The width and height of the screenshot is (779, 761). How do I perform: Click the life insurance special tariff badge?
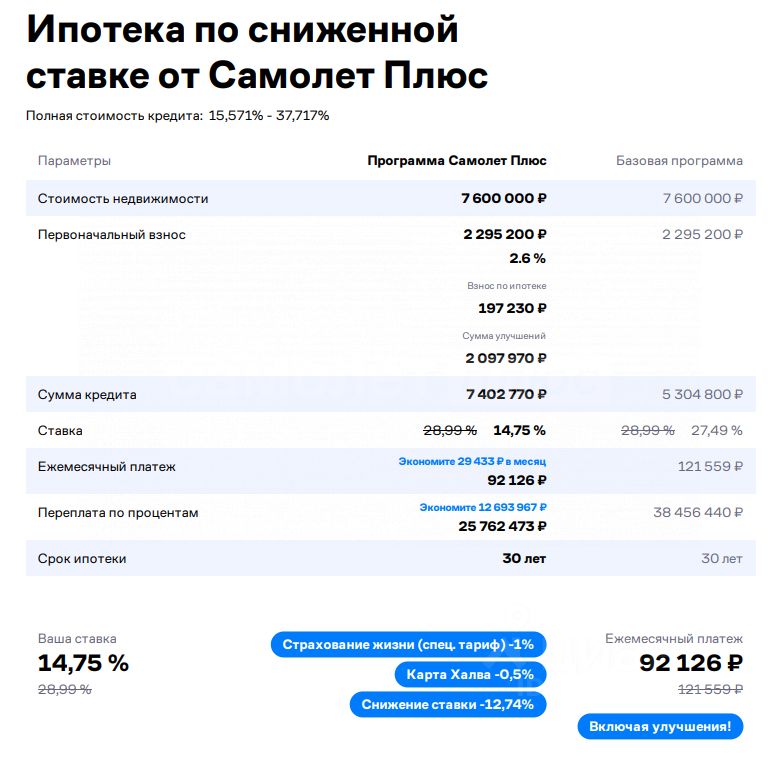coord(408,644)
